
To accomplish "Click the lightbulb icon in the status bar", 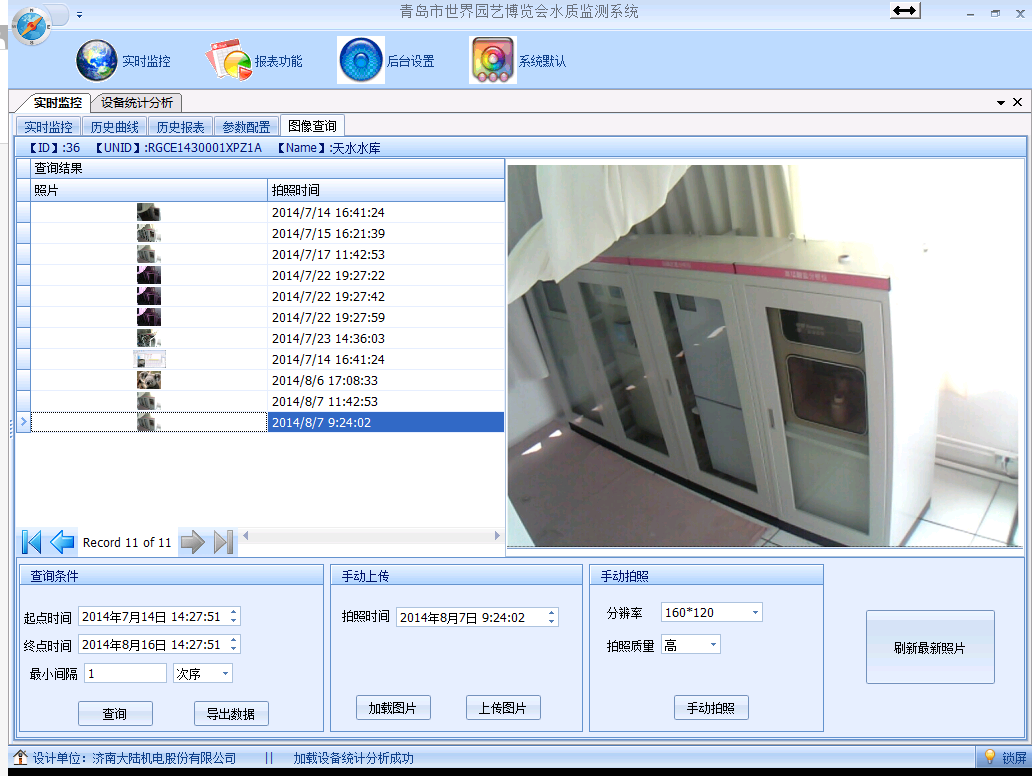I will 989,757.
